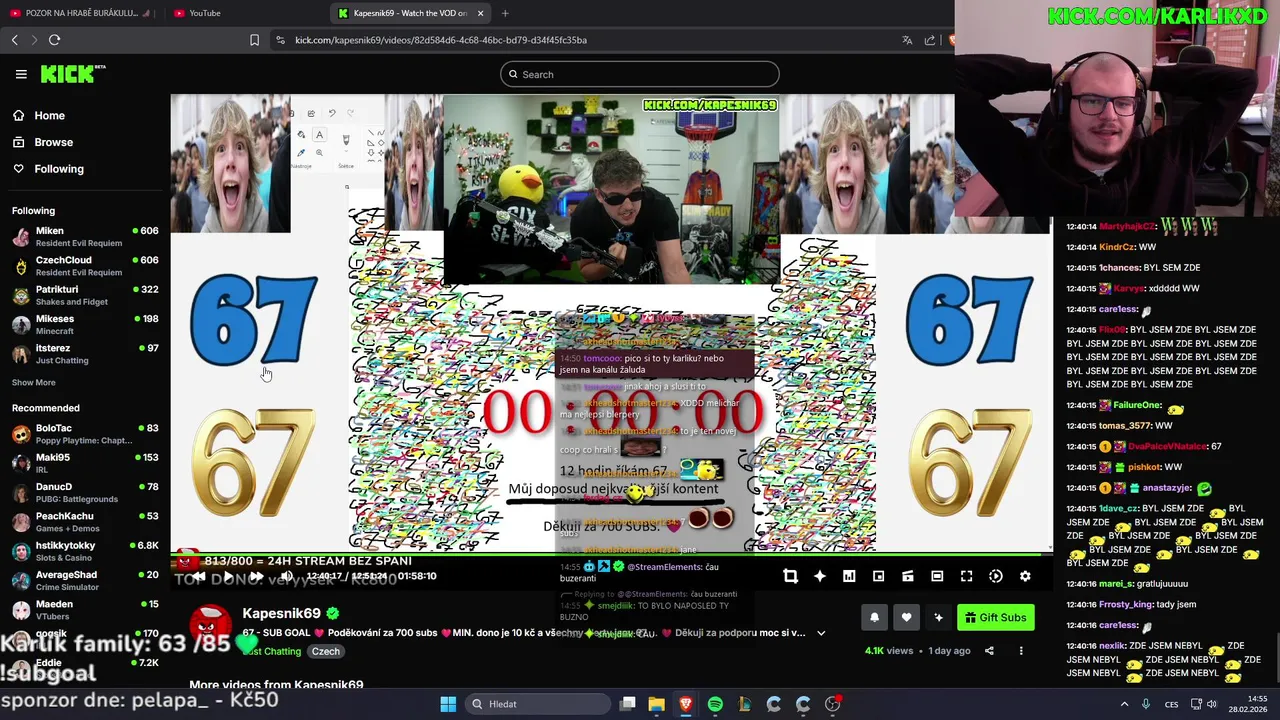Open followed channel itsterez

(85, 354)
